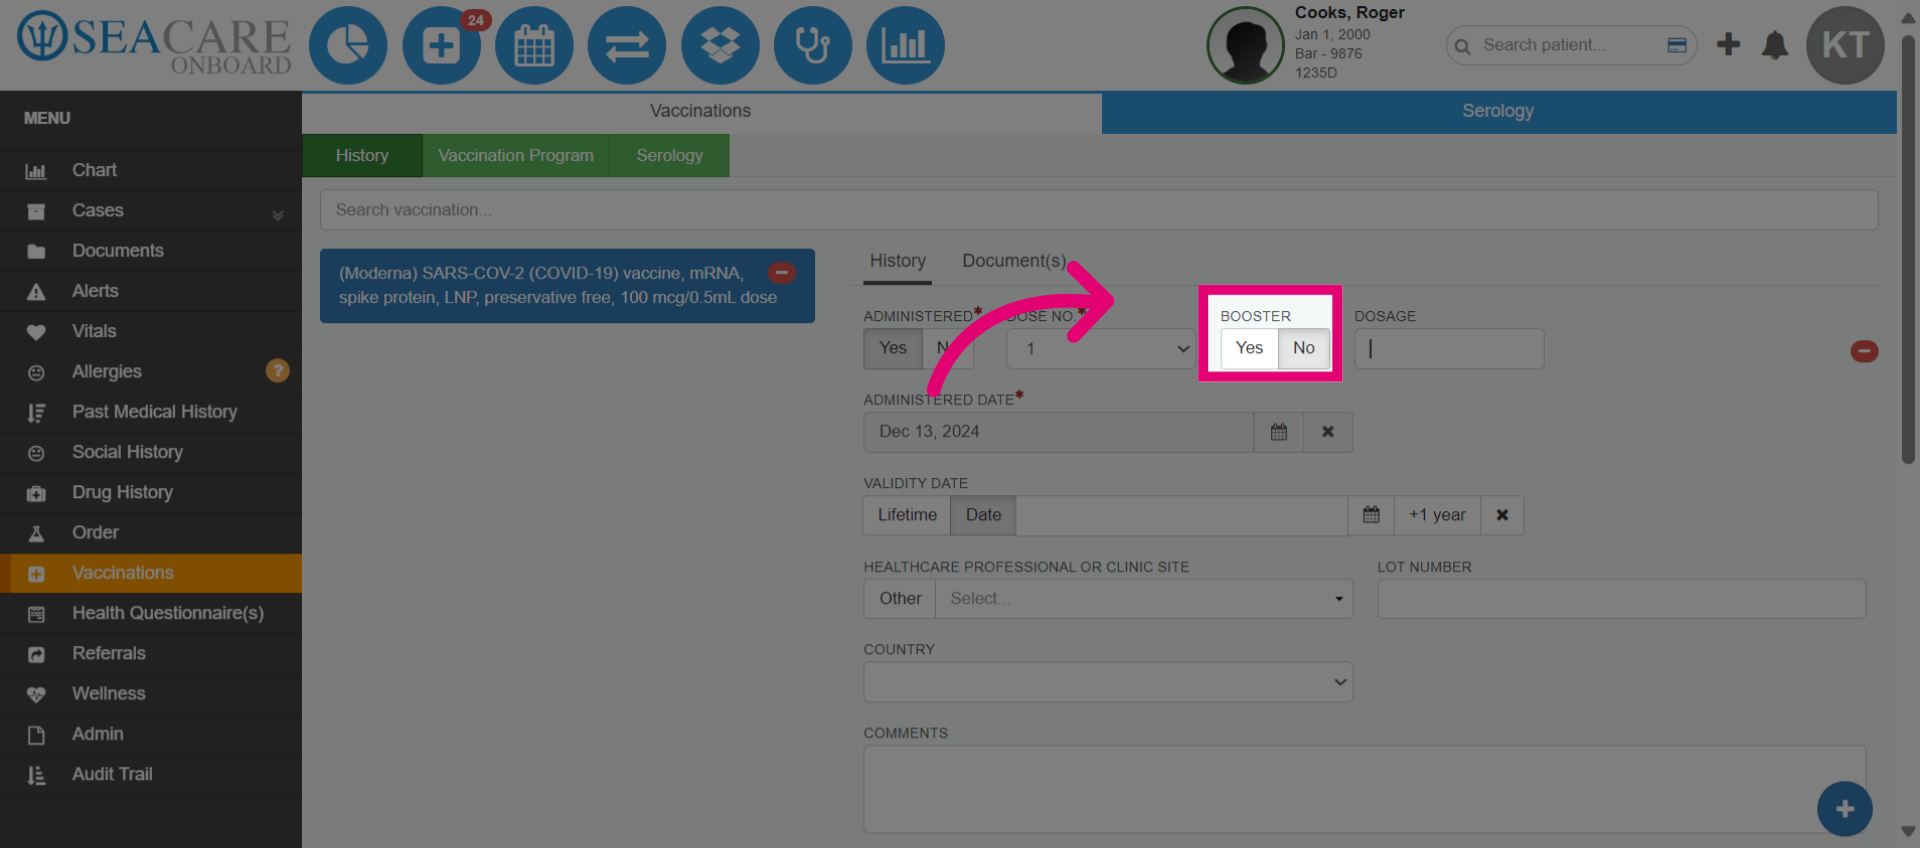
Task: Remove the Moderna vaccine entry with red minus
Action: pos(782,272)
